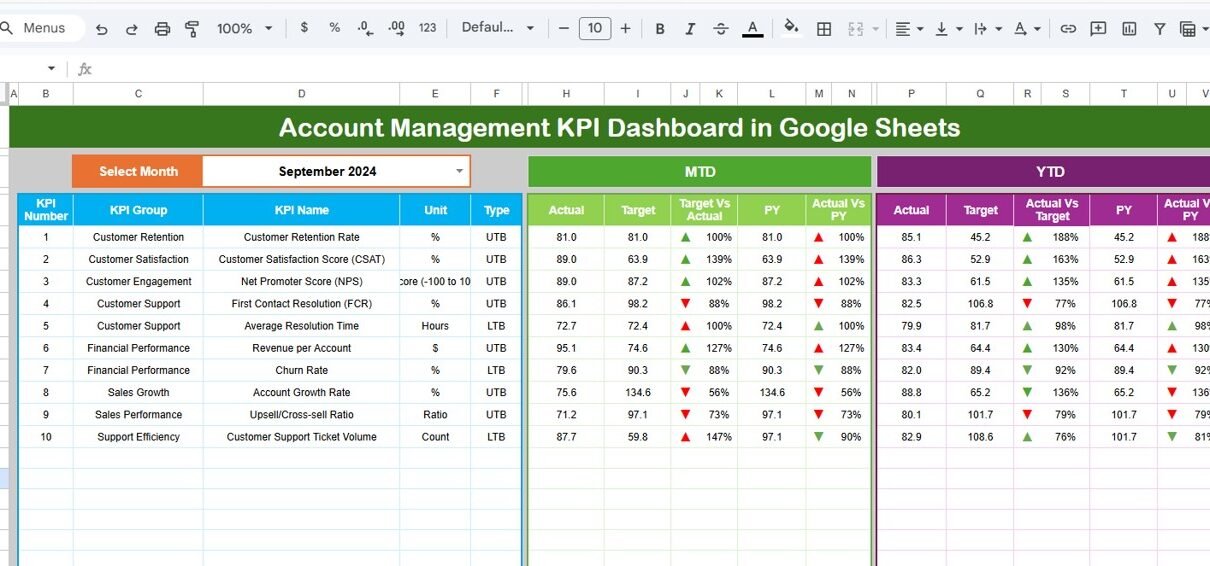
Task: Click the font size input field
Action: [594, 28]
